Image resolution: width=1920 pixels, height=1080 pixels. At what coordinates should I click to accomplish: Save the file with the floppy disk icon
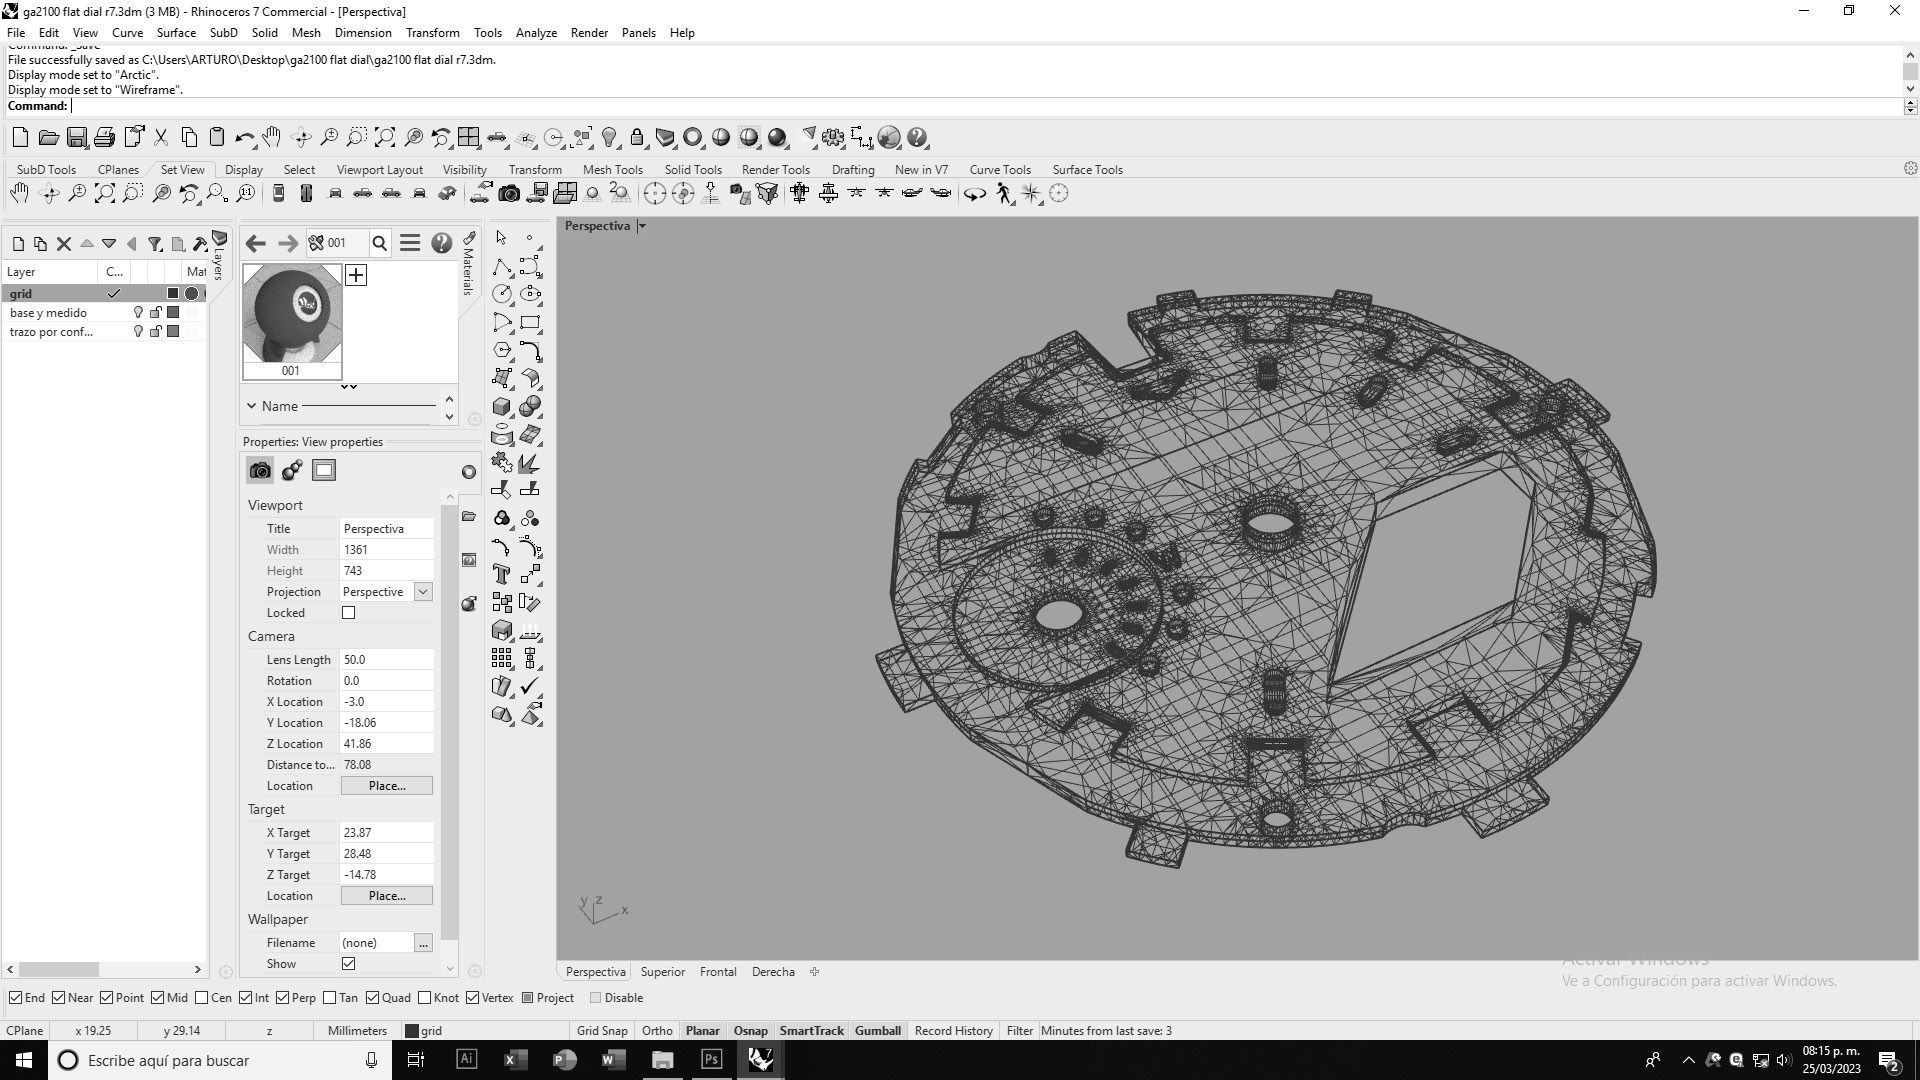click(76, 138)
